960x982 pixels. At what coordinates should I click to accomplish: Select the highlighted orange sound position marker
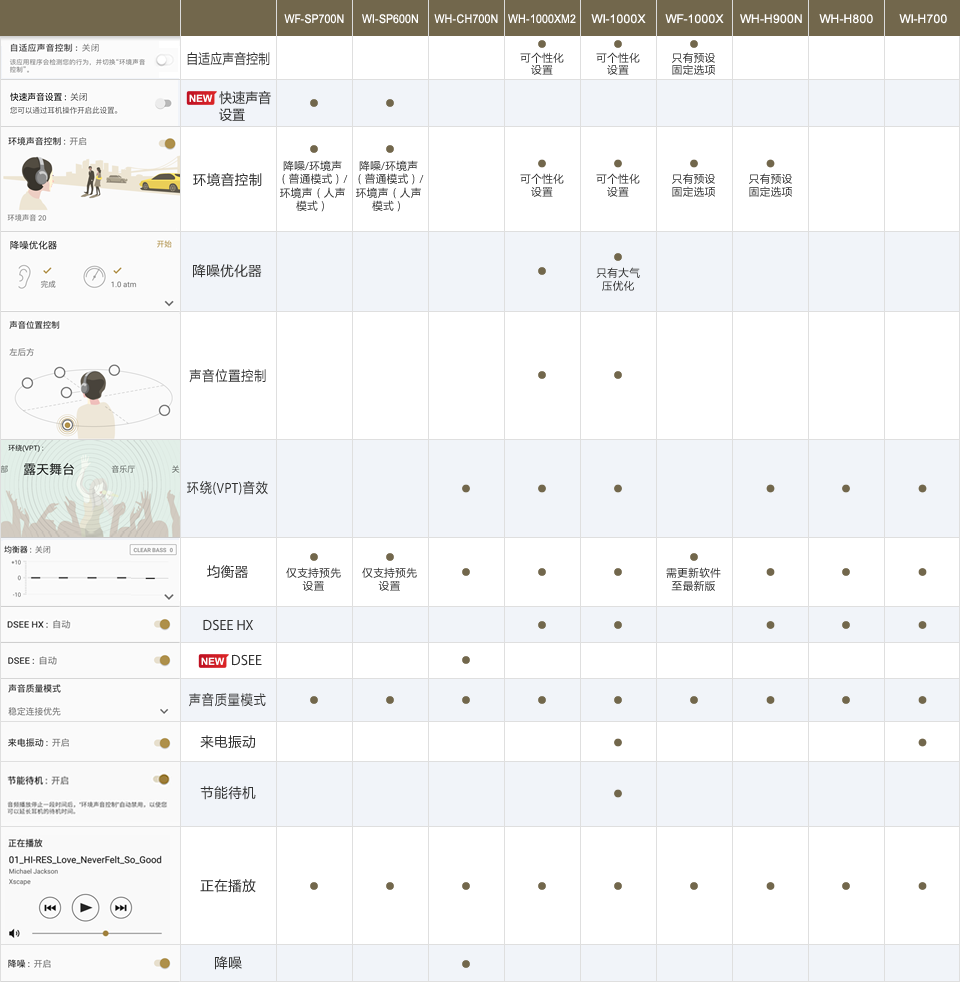[67, 425]
